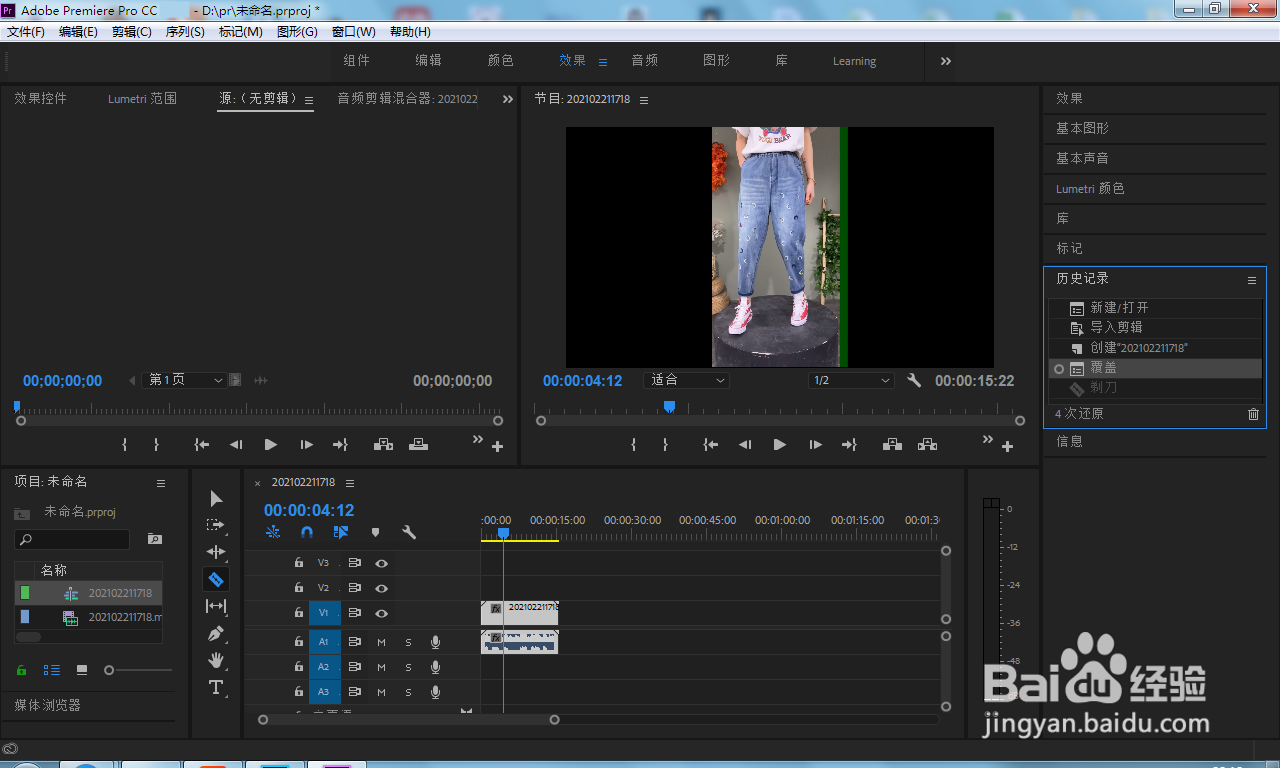The width and height of the screenshot is (1280, 768).
Task: Open the 文件(F) menu
Action: [26, 32]
